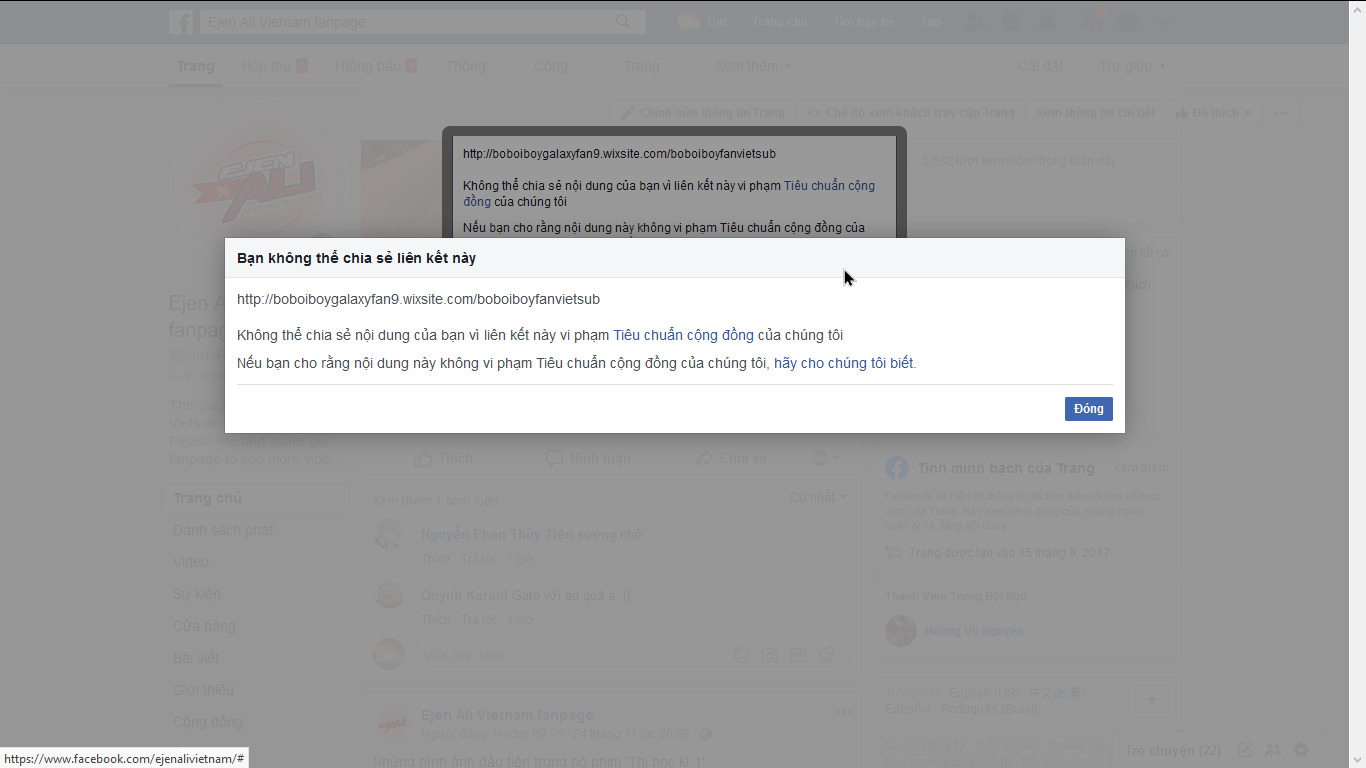Open the Cài đặt page settings tab

(x=1041, y=66)
